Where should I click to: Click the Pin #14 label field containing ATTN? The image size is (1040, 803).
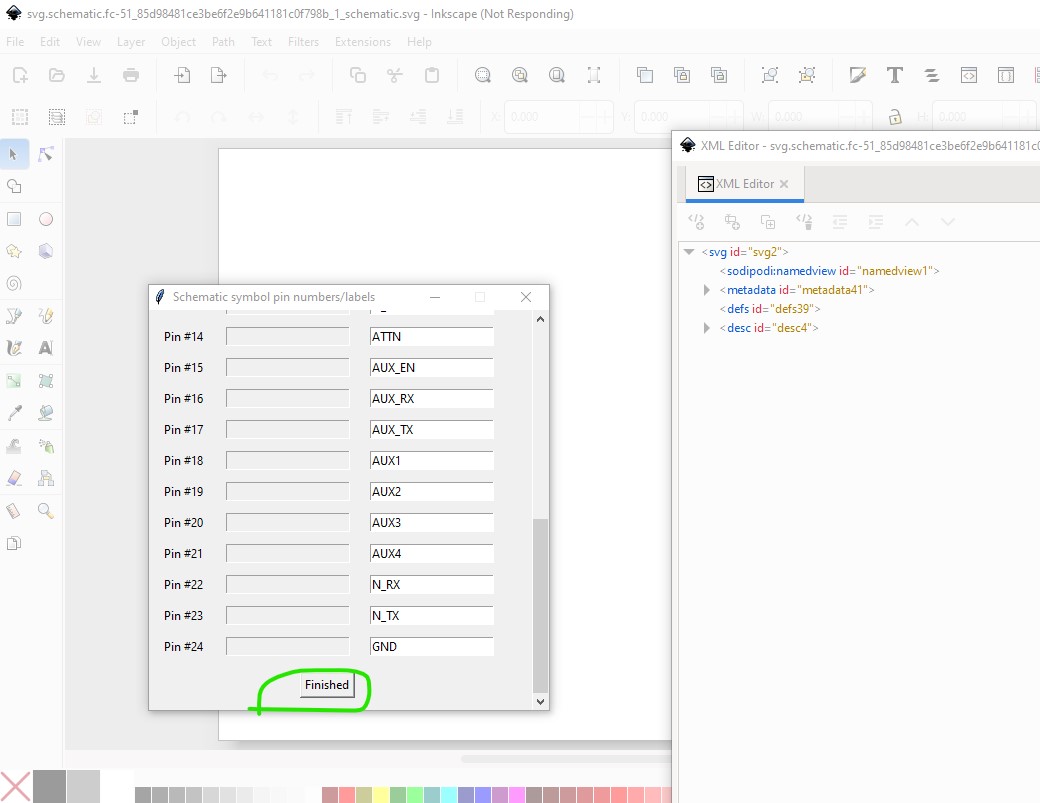(432, 336)
